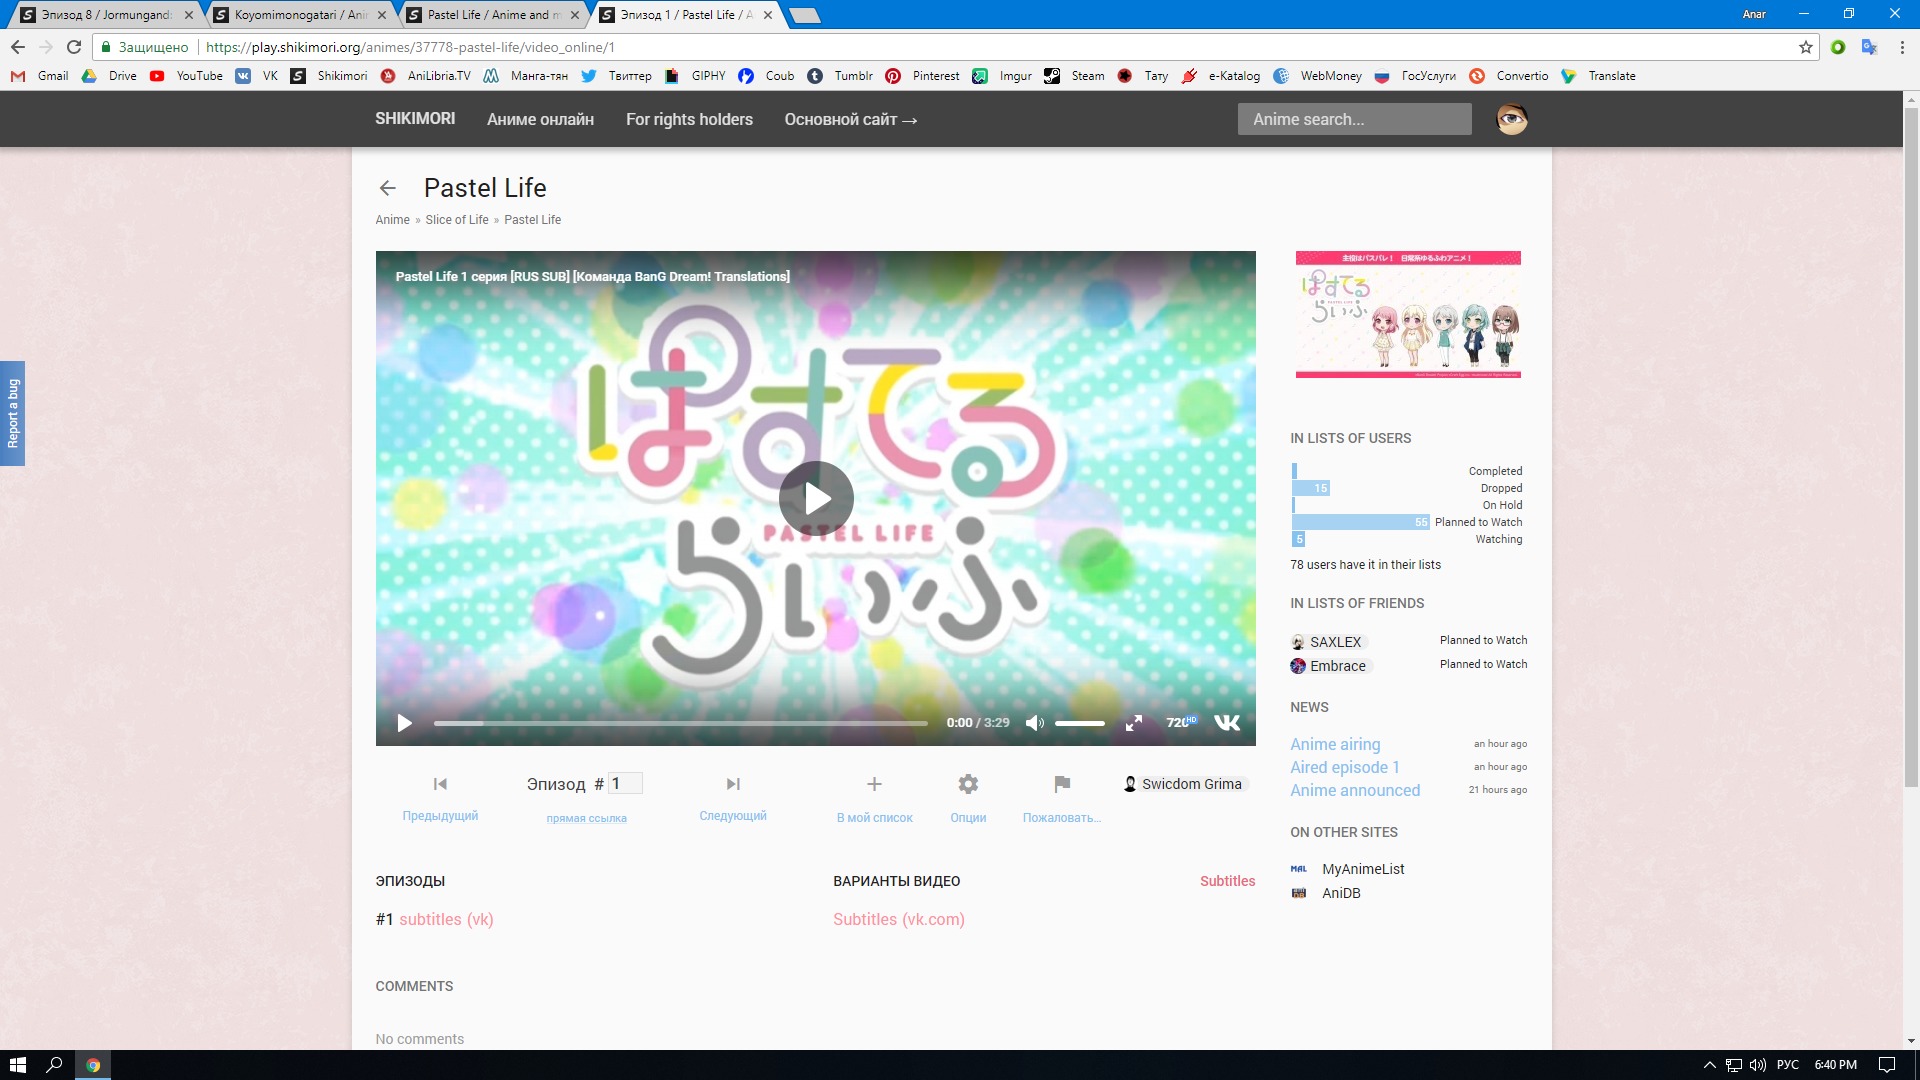
Task: Click the large play button on video
Action: click(816, 498)
